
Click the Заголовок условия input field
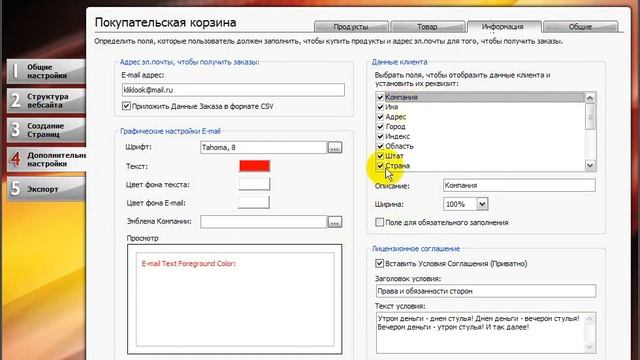coord(486,291)
